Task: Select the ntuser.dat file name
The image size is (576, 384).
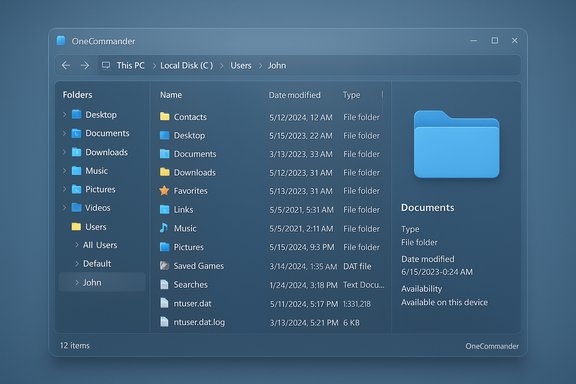Action: [x=192, y=304]
